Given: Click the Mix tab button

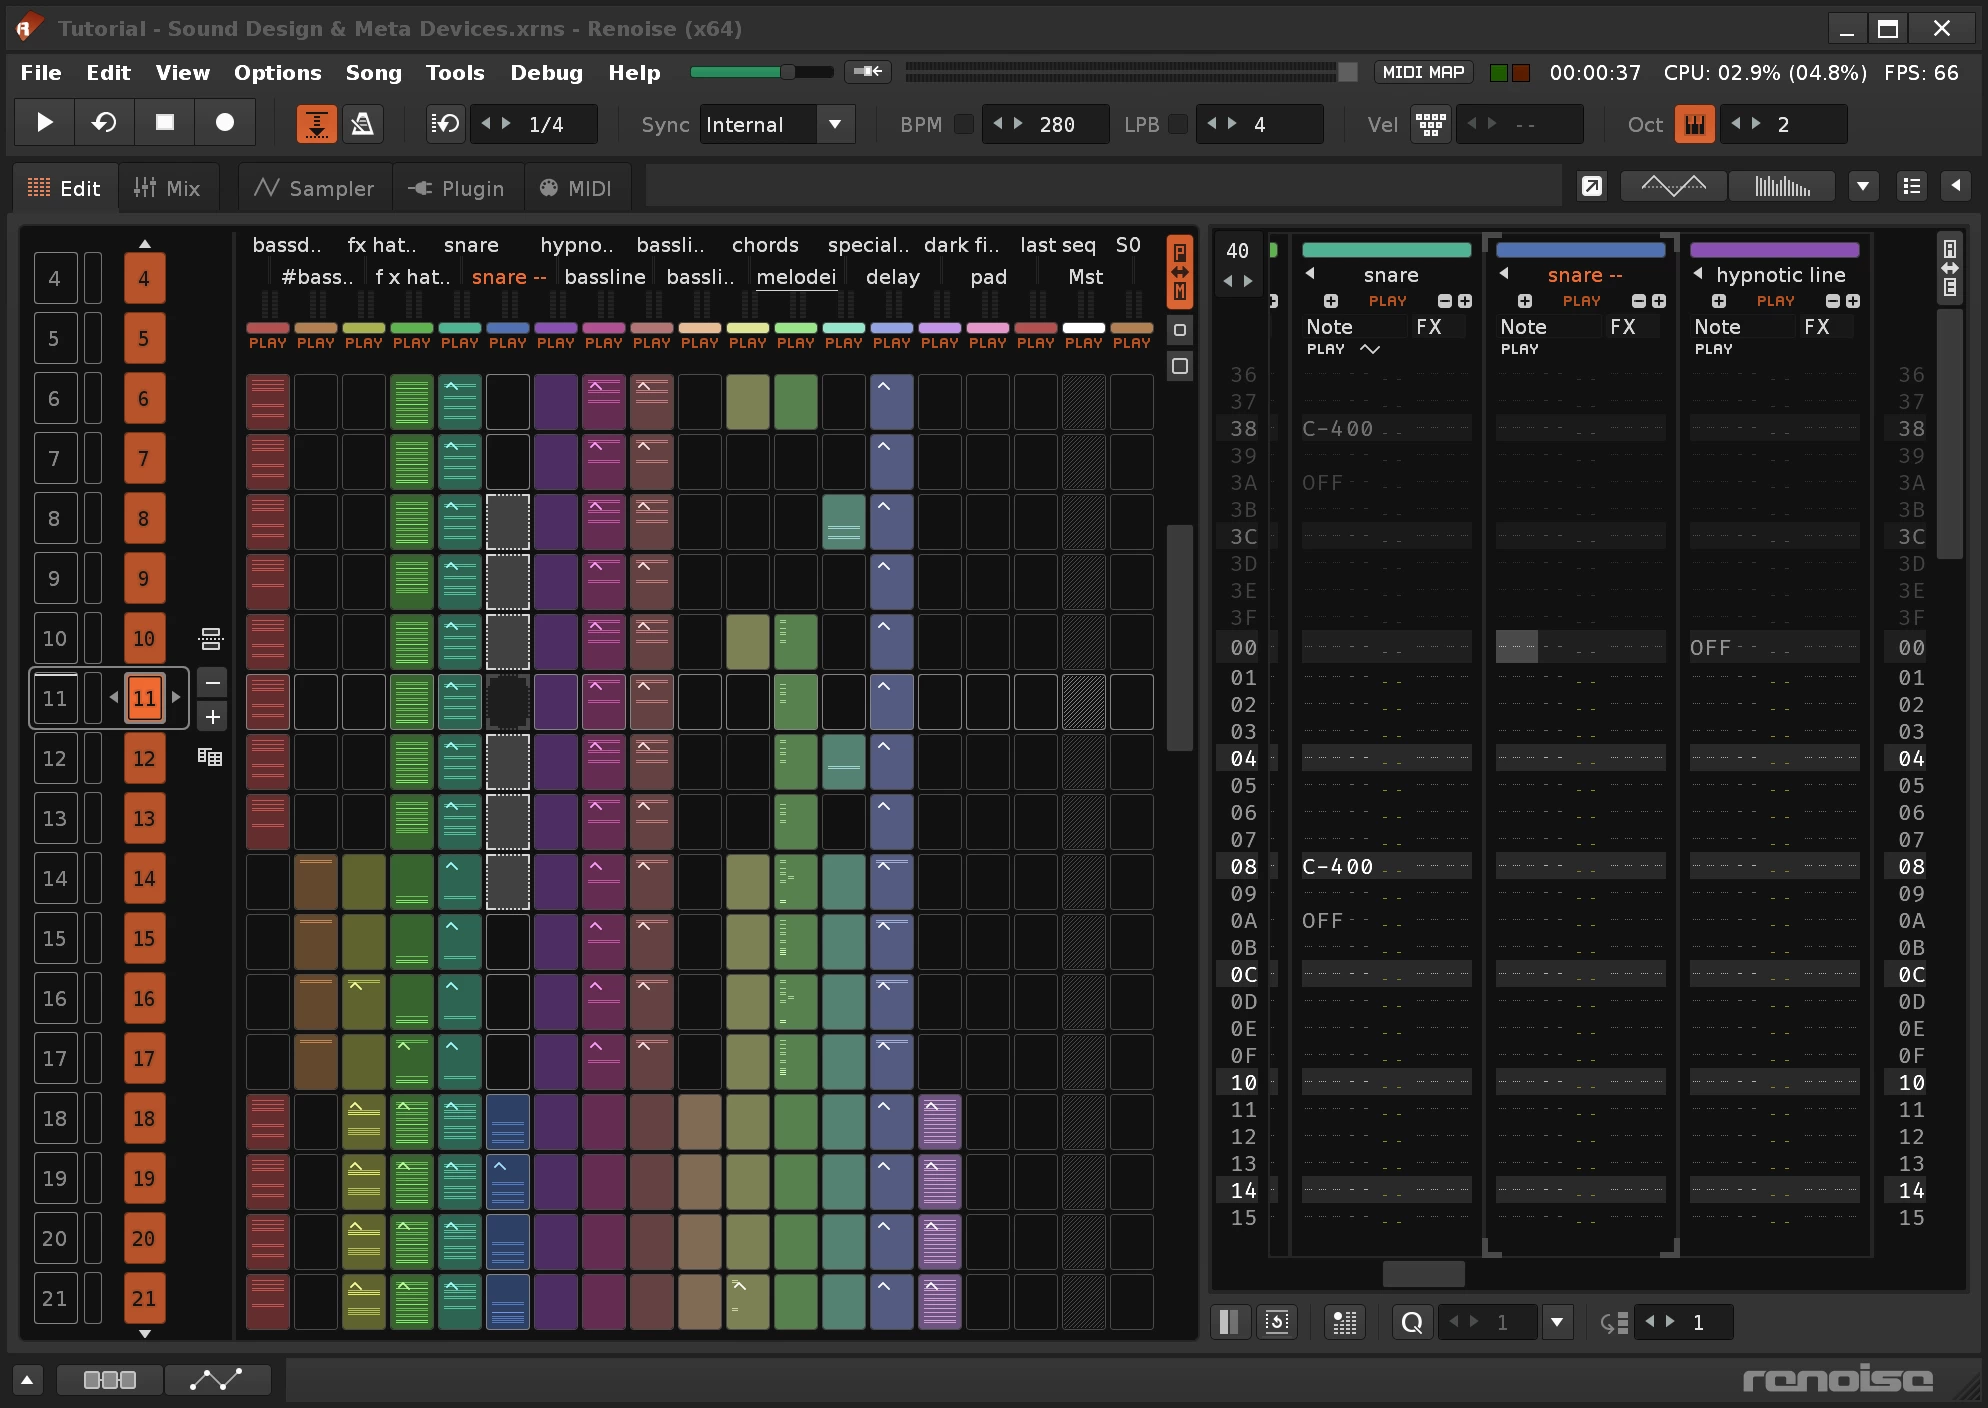Looking at the screenshot, I should (x=167, y=188).
